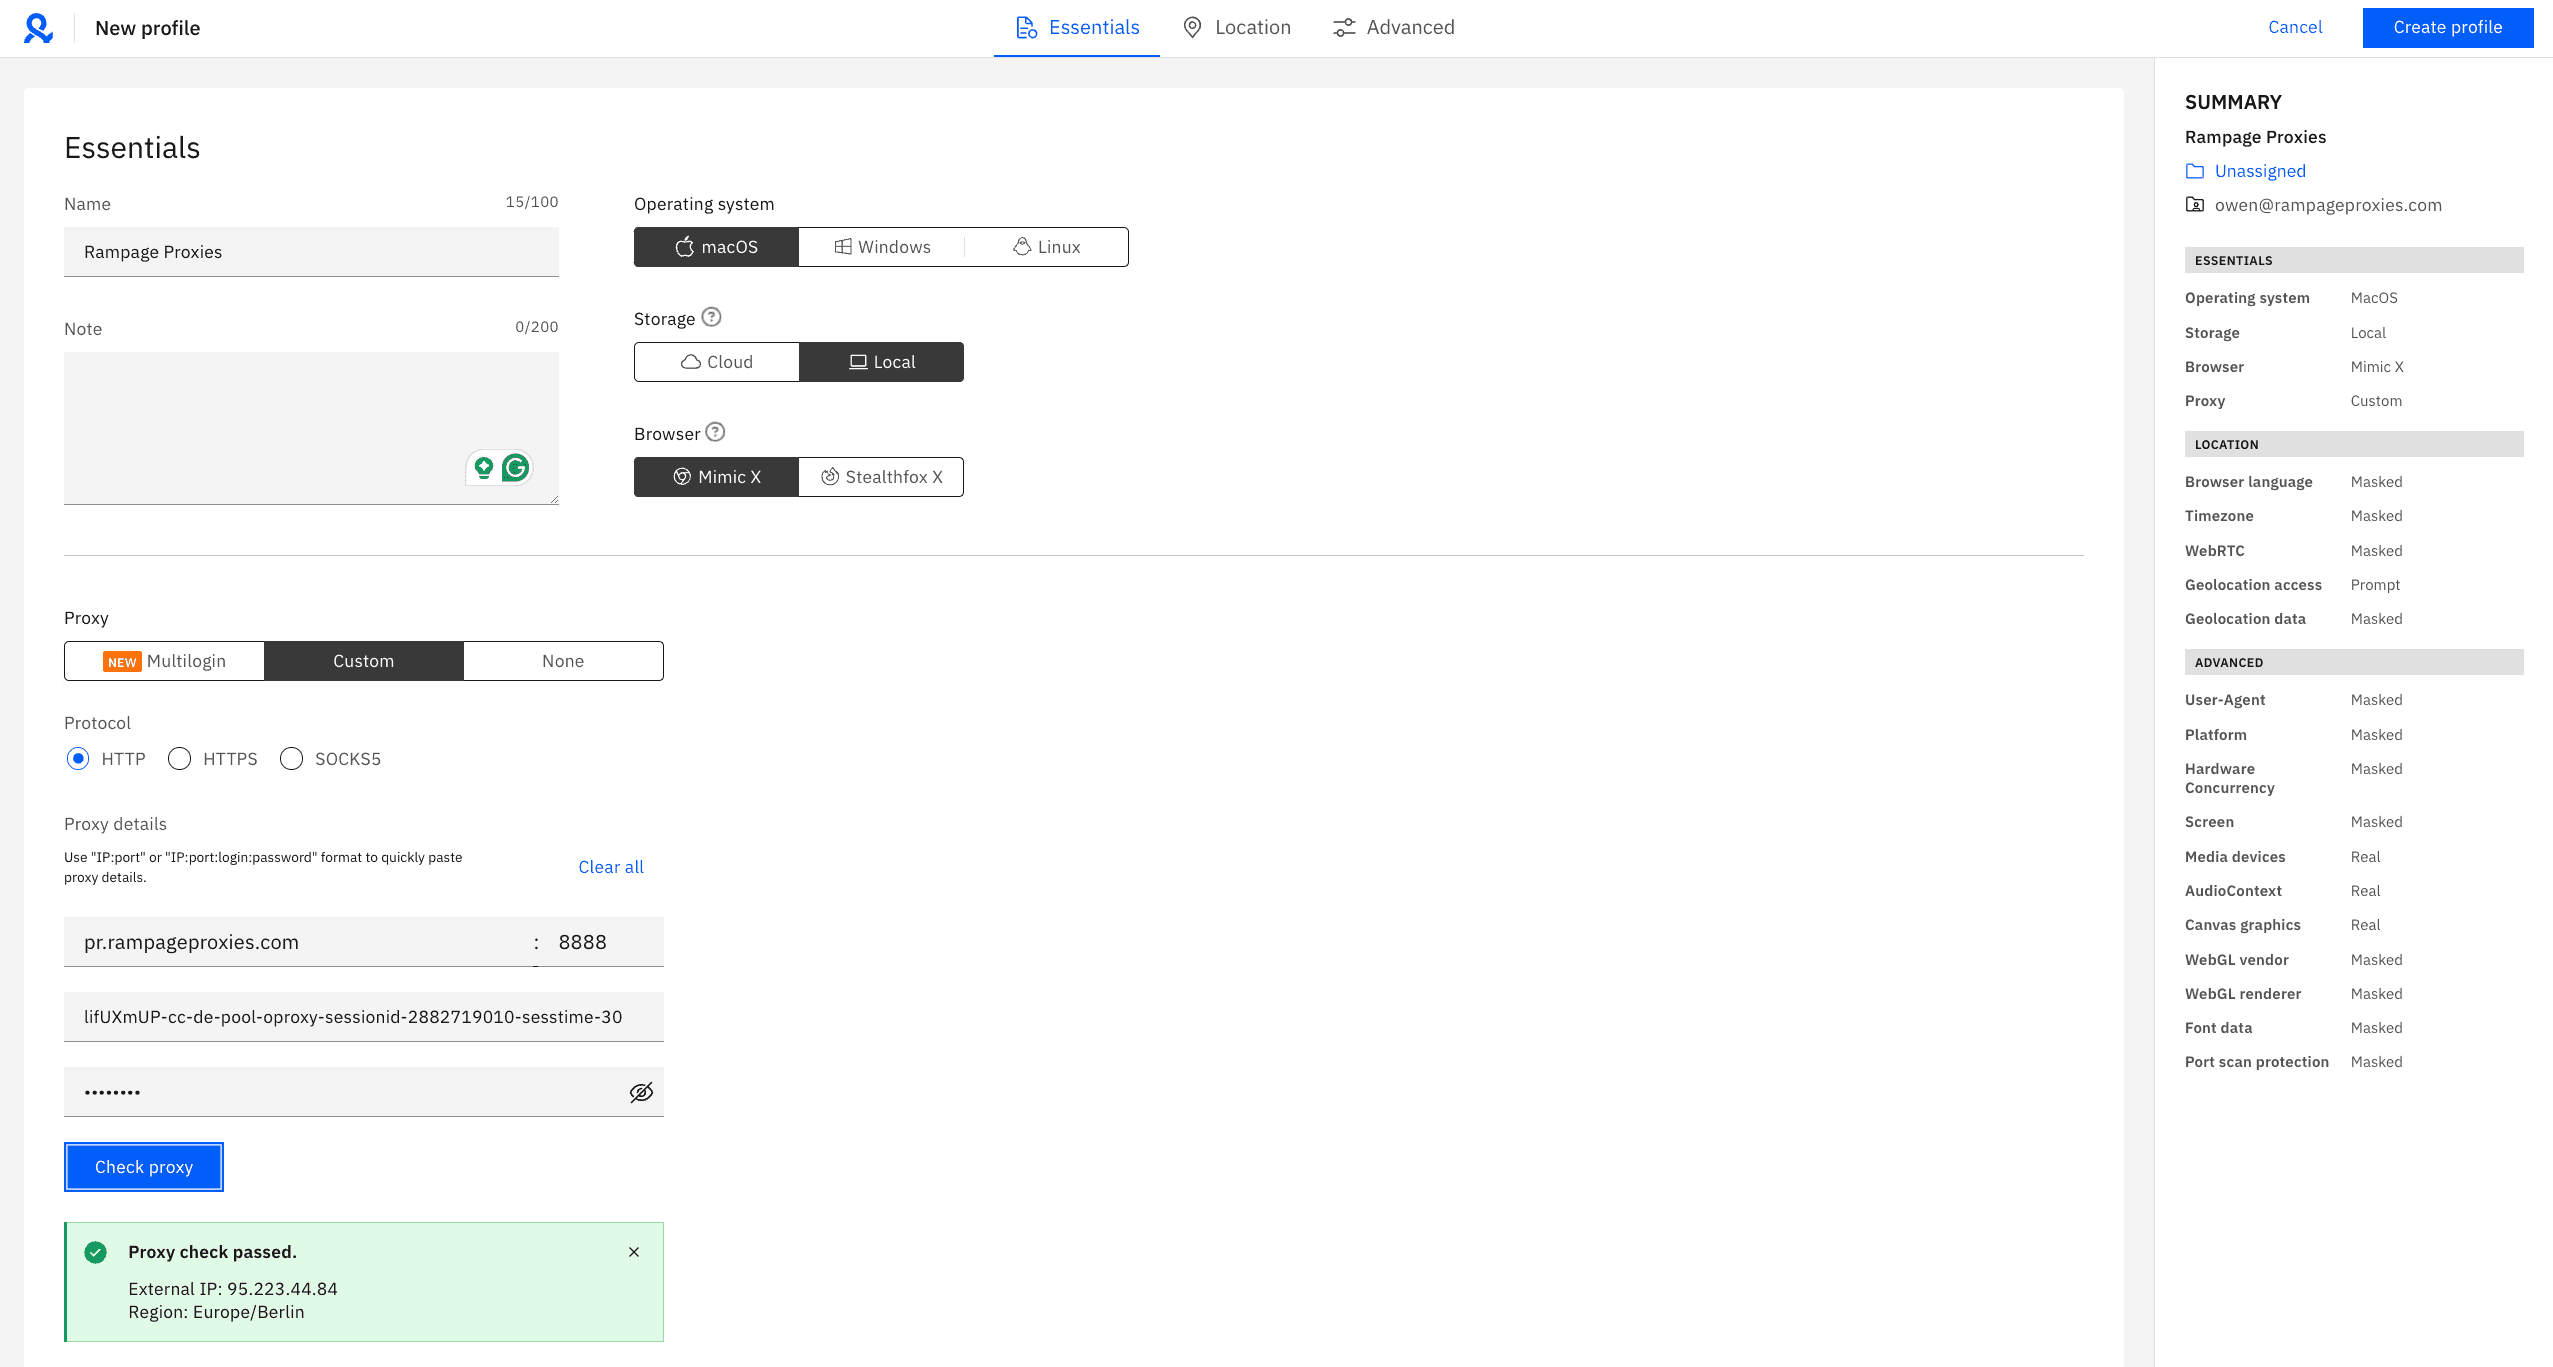Click the Unassigned folder link
The height and width of the screenshot is (1367, 2553).
[2260, 171]
